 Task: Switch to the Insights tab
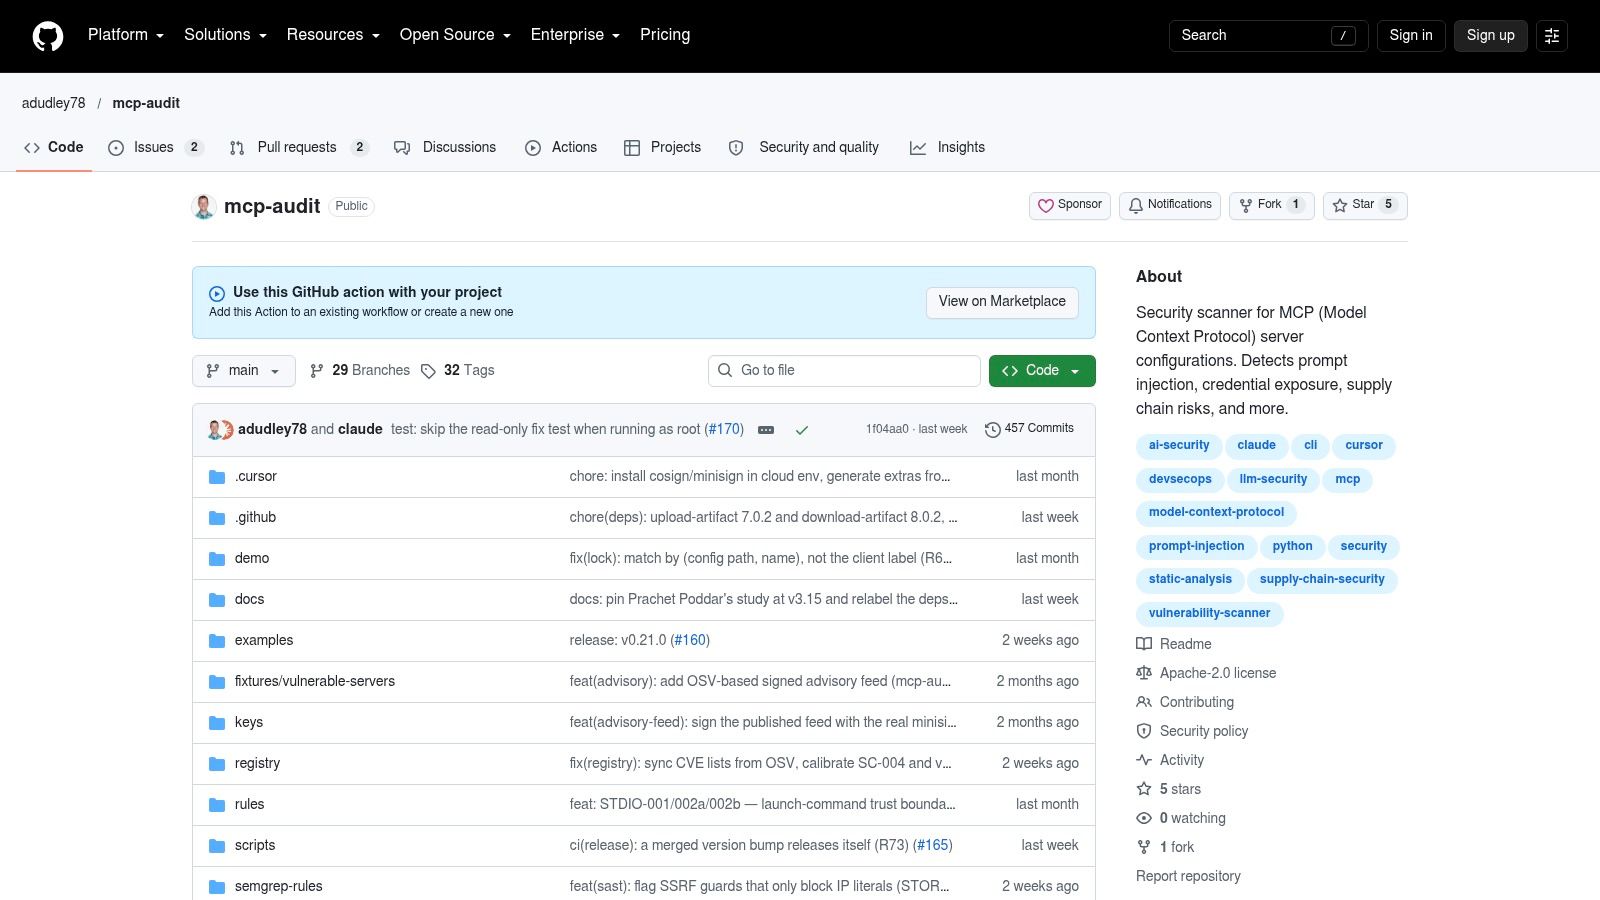(x=947, y=147)
